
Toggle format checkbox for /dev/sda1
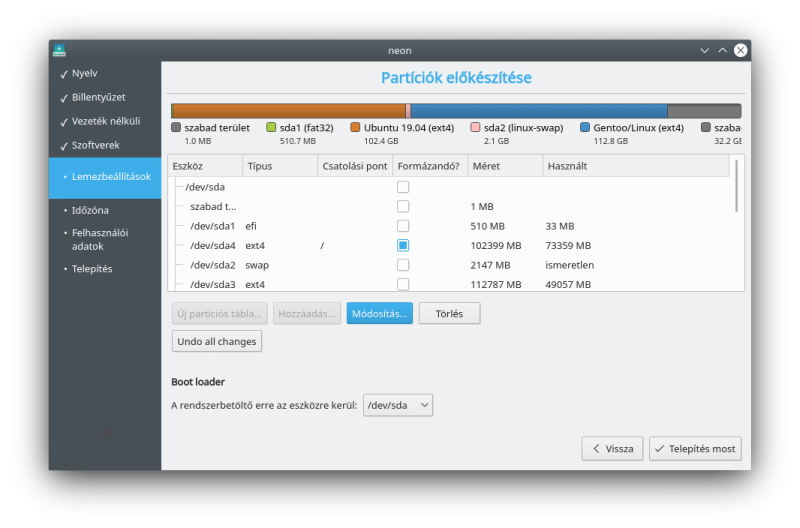403,226
